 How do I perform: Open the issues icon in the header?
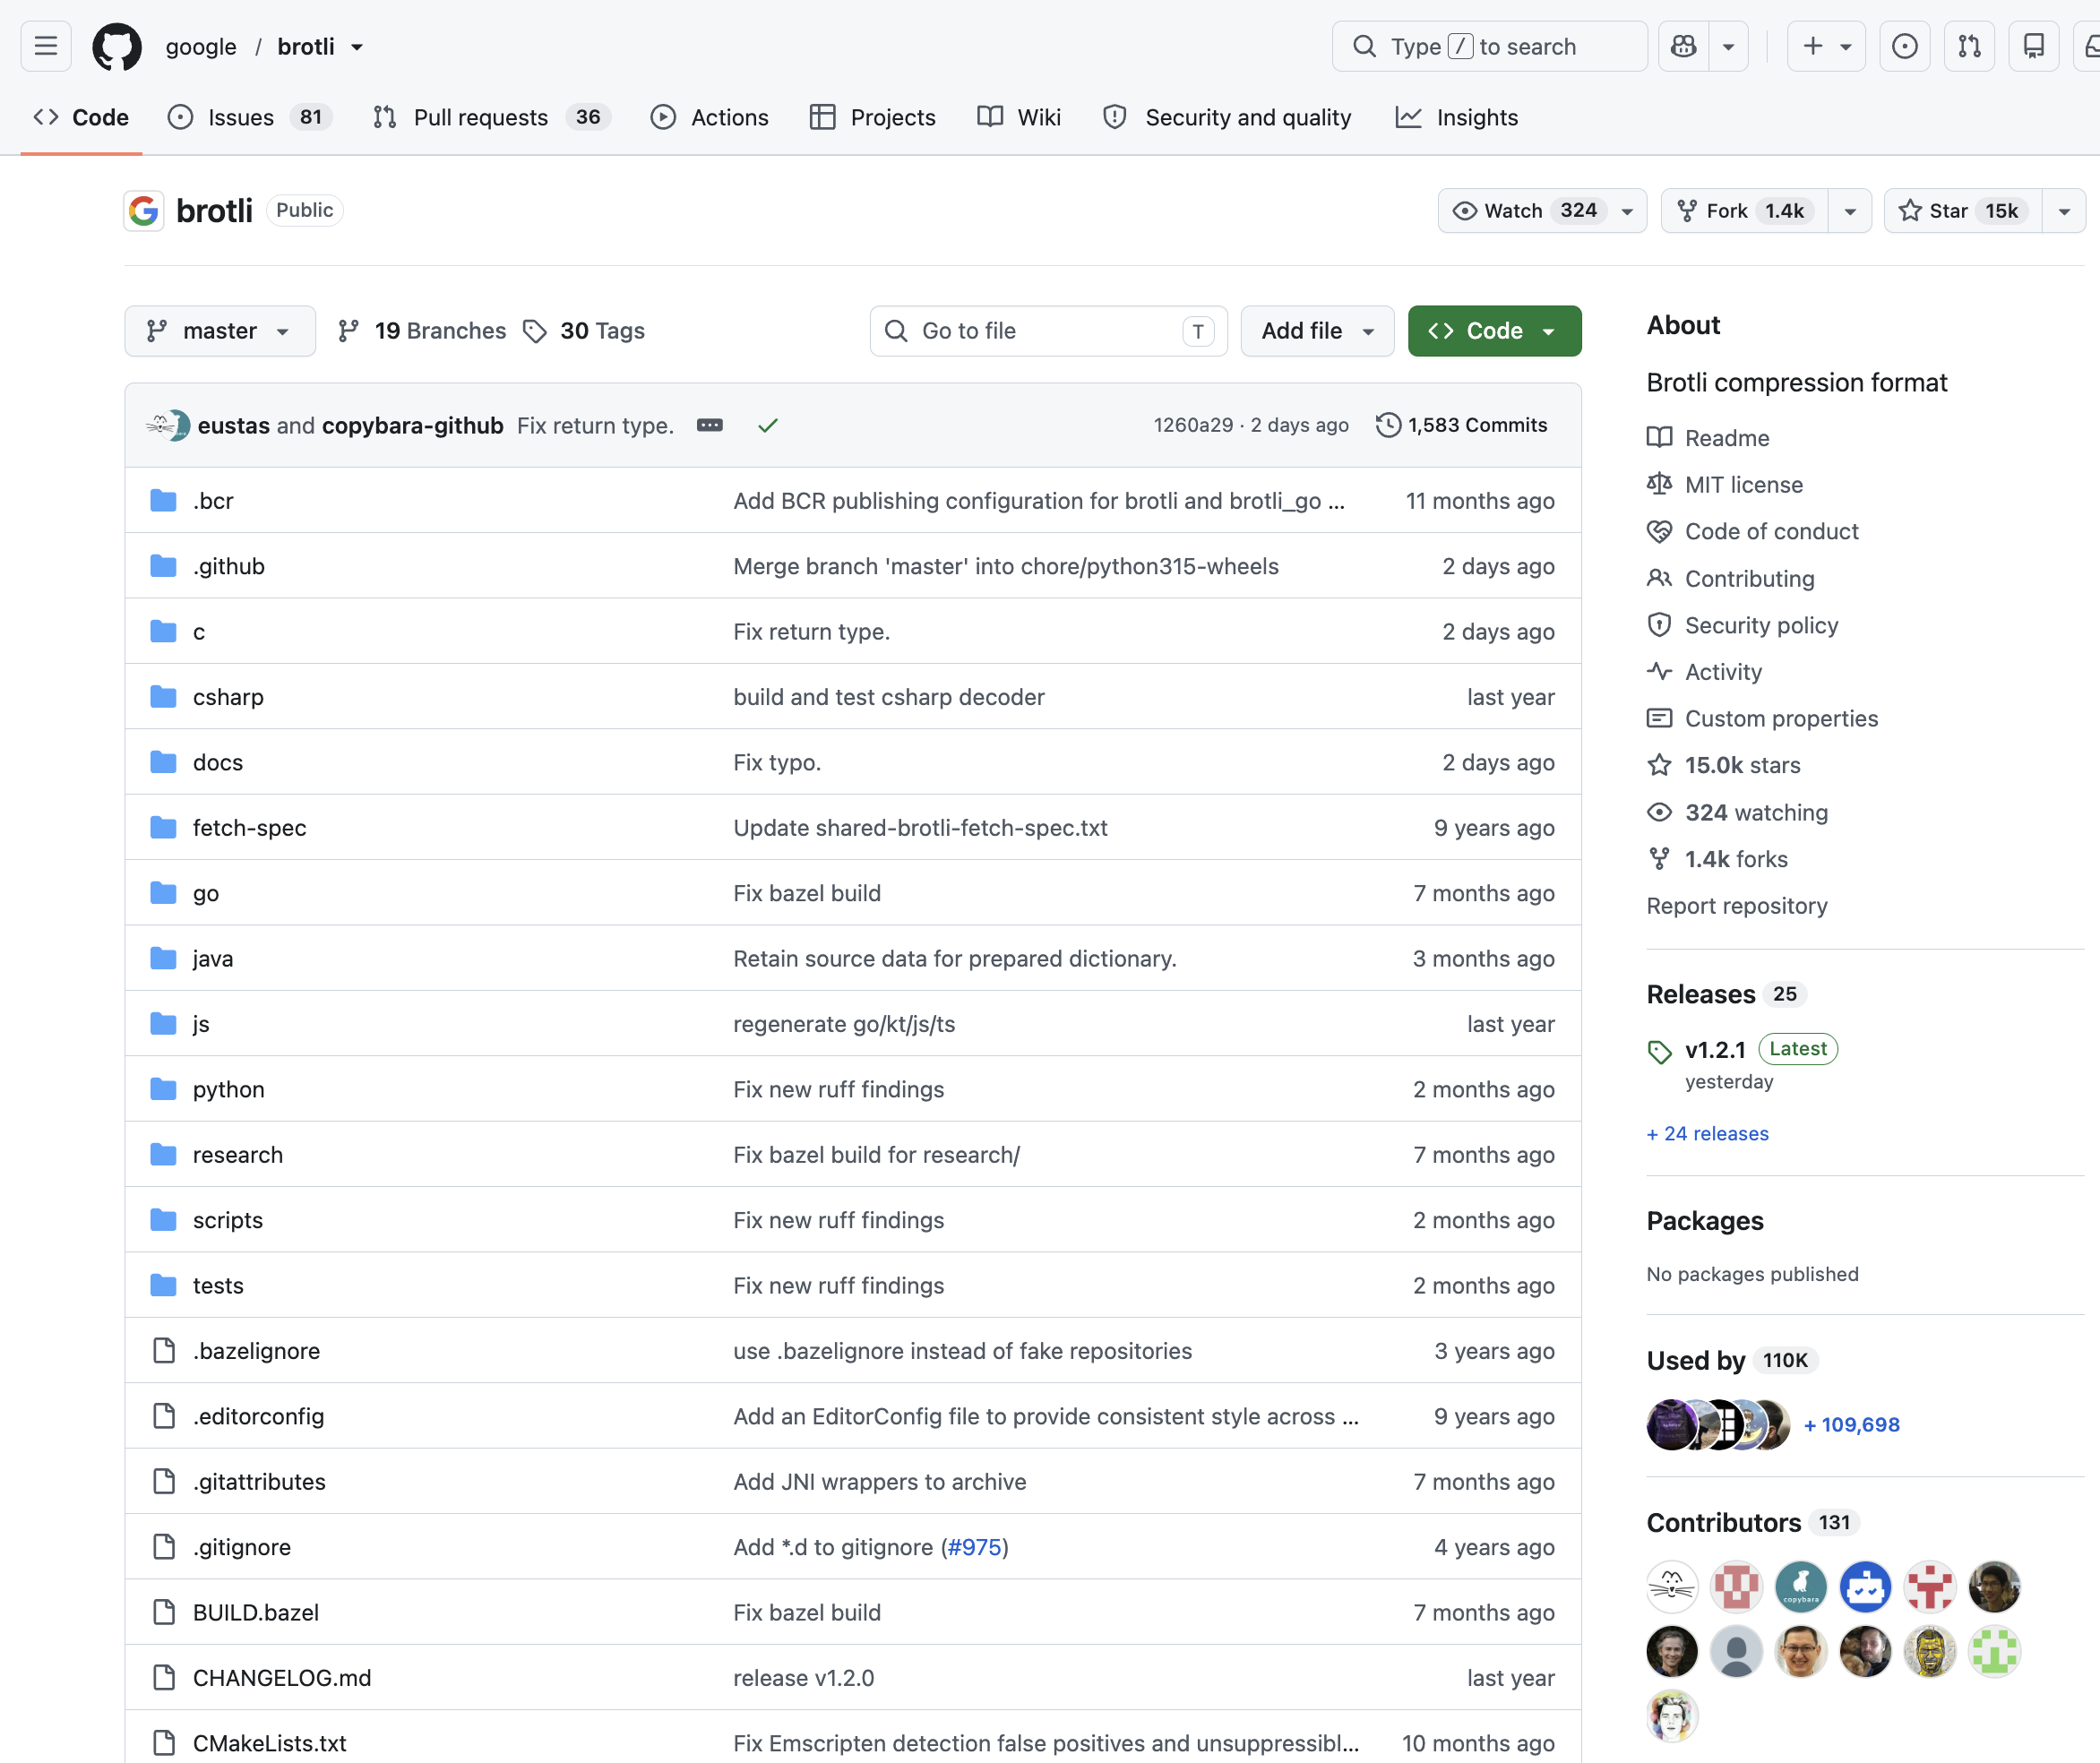click(x=1905, y=46)
